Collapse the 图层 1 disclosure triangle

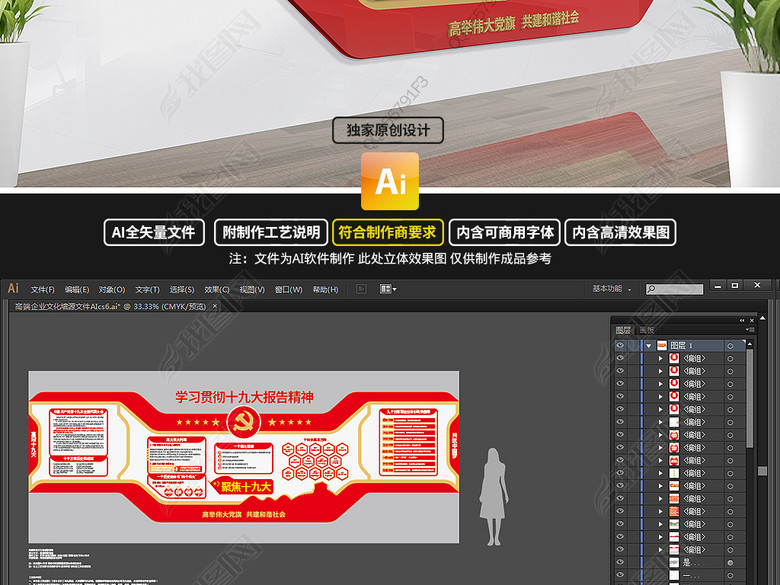[649, 345]
